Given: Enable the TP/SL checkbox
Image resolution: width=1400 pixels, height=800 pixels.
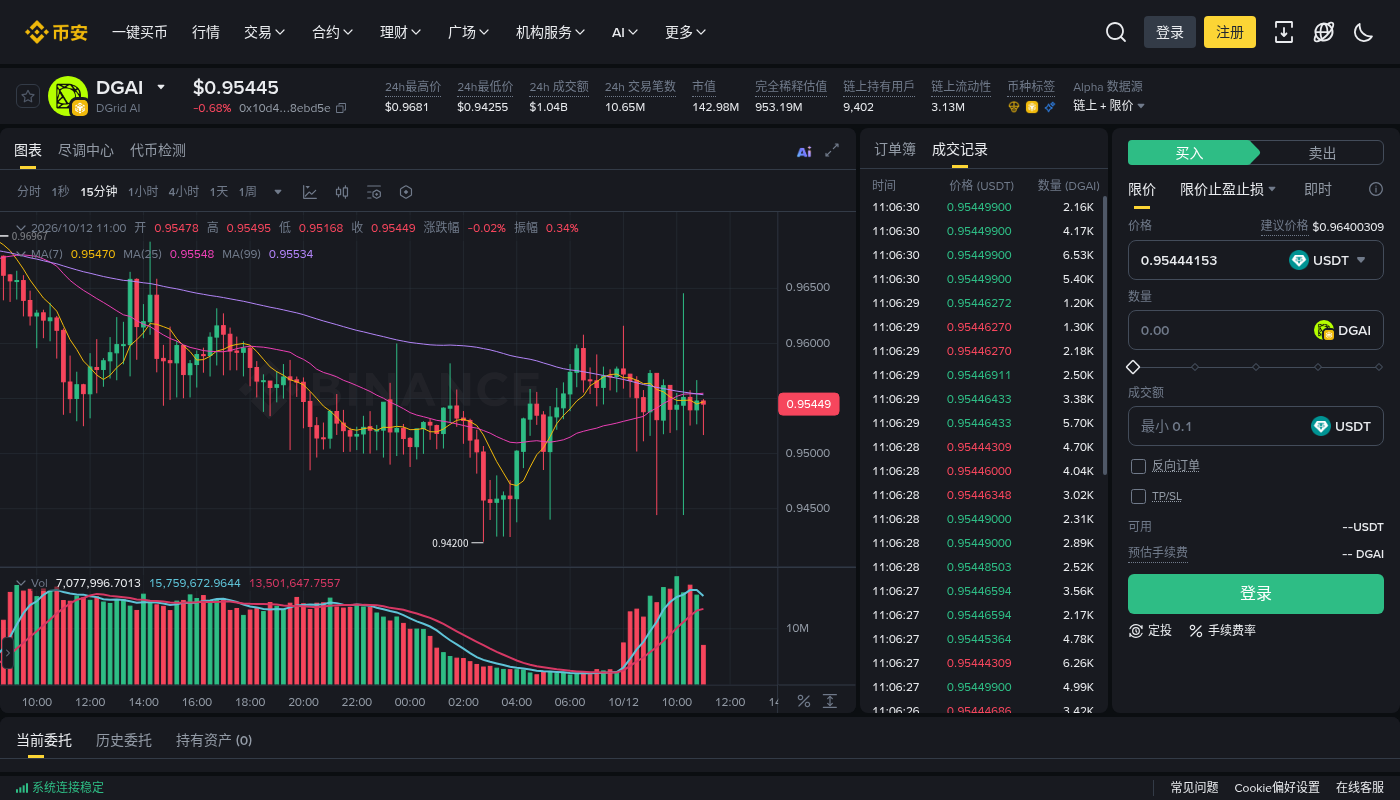Looking at the screenshot, I should [x=1138, y=496].
